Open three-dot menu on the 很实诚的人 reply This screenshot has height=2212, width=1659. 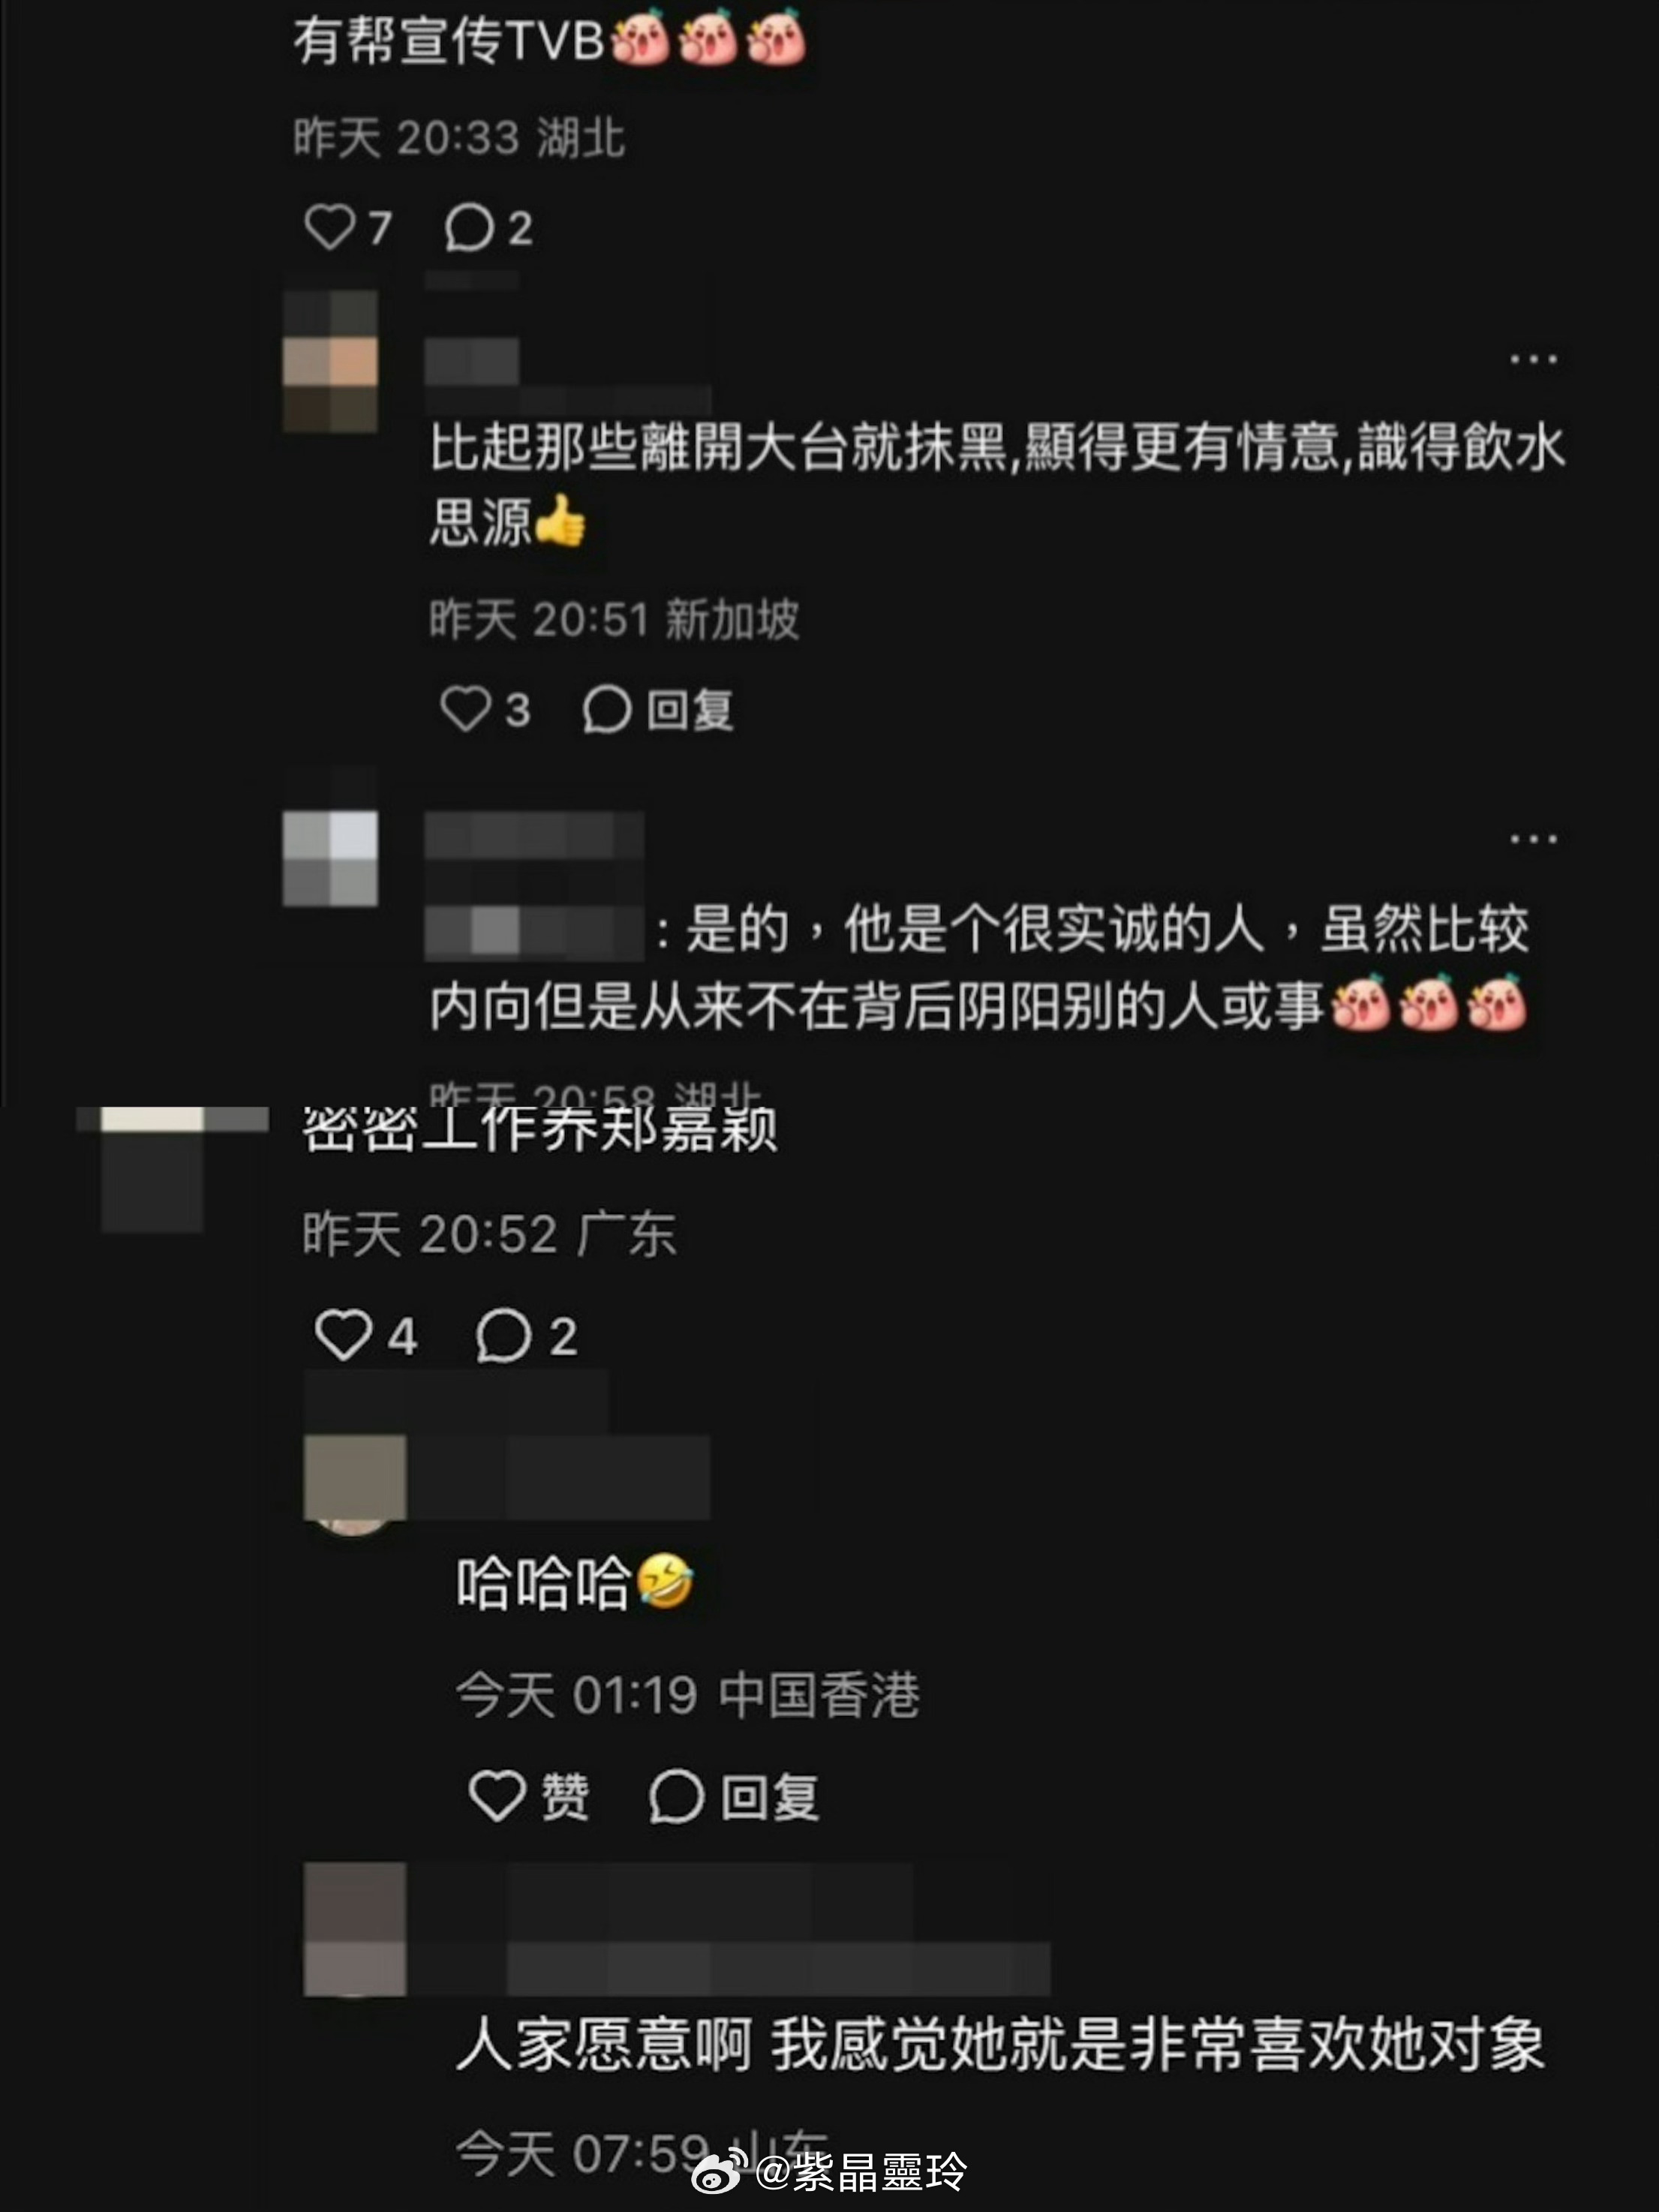click(x=1534, y=839)
